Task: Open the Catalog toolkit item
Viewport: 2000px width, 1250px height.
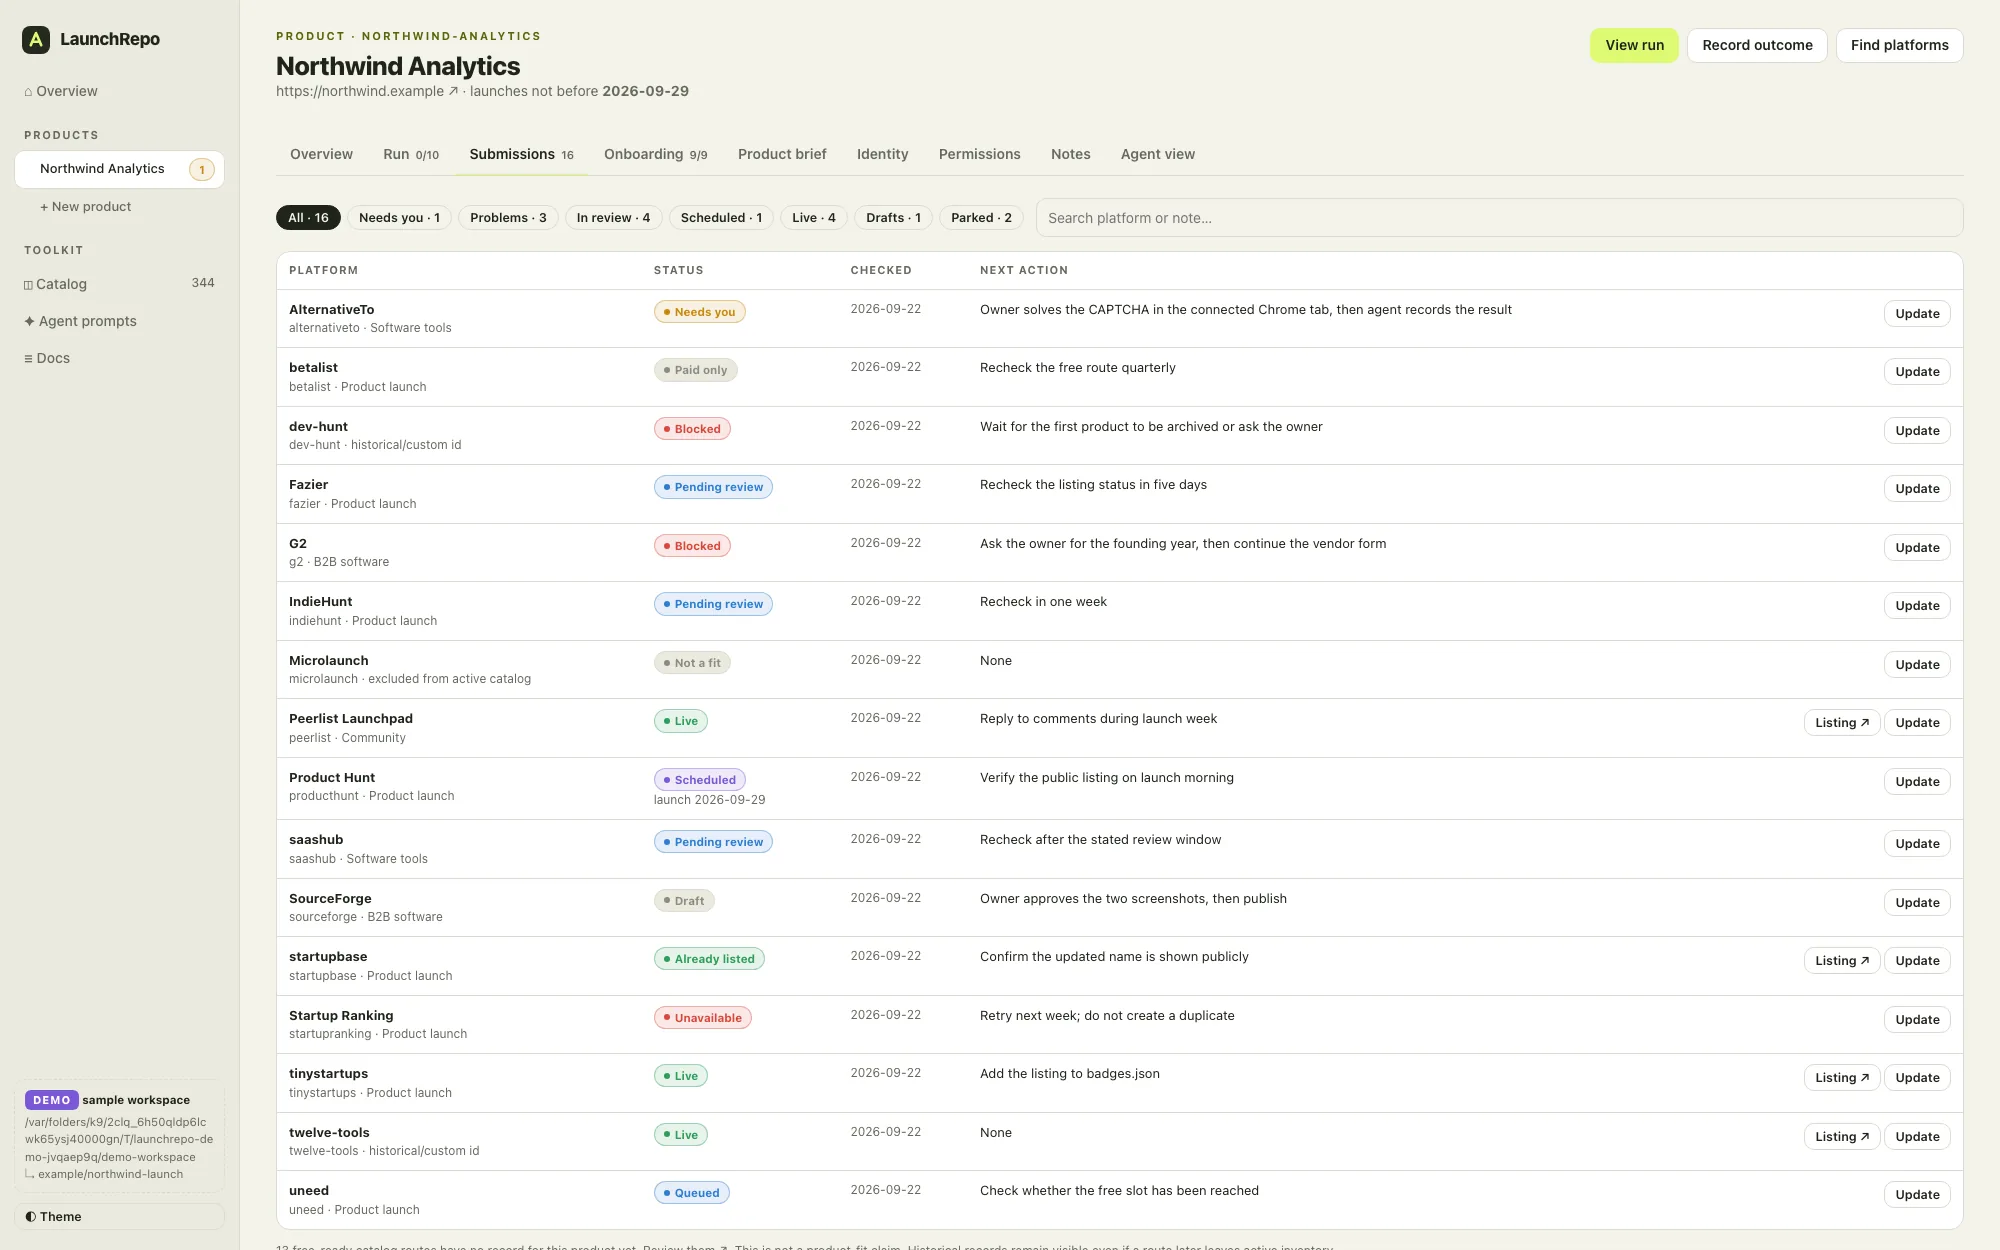Action: pos(119,284)
